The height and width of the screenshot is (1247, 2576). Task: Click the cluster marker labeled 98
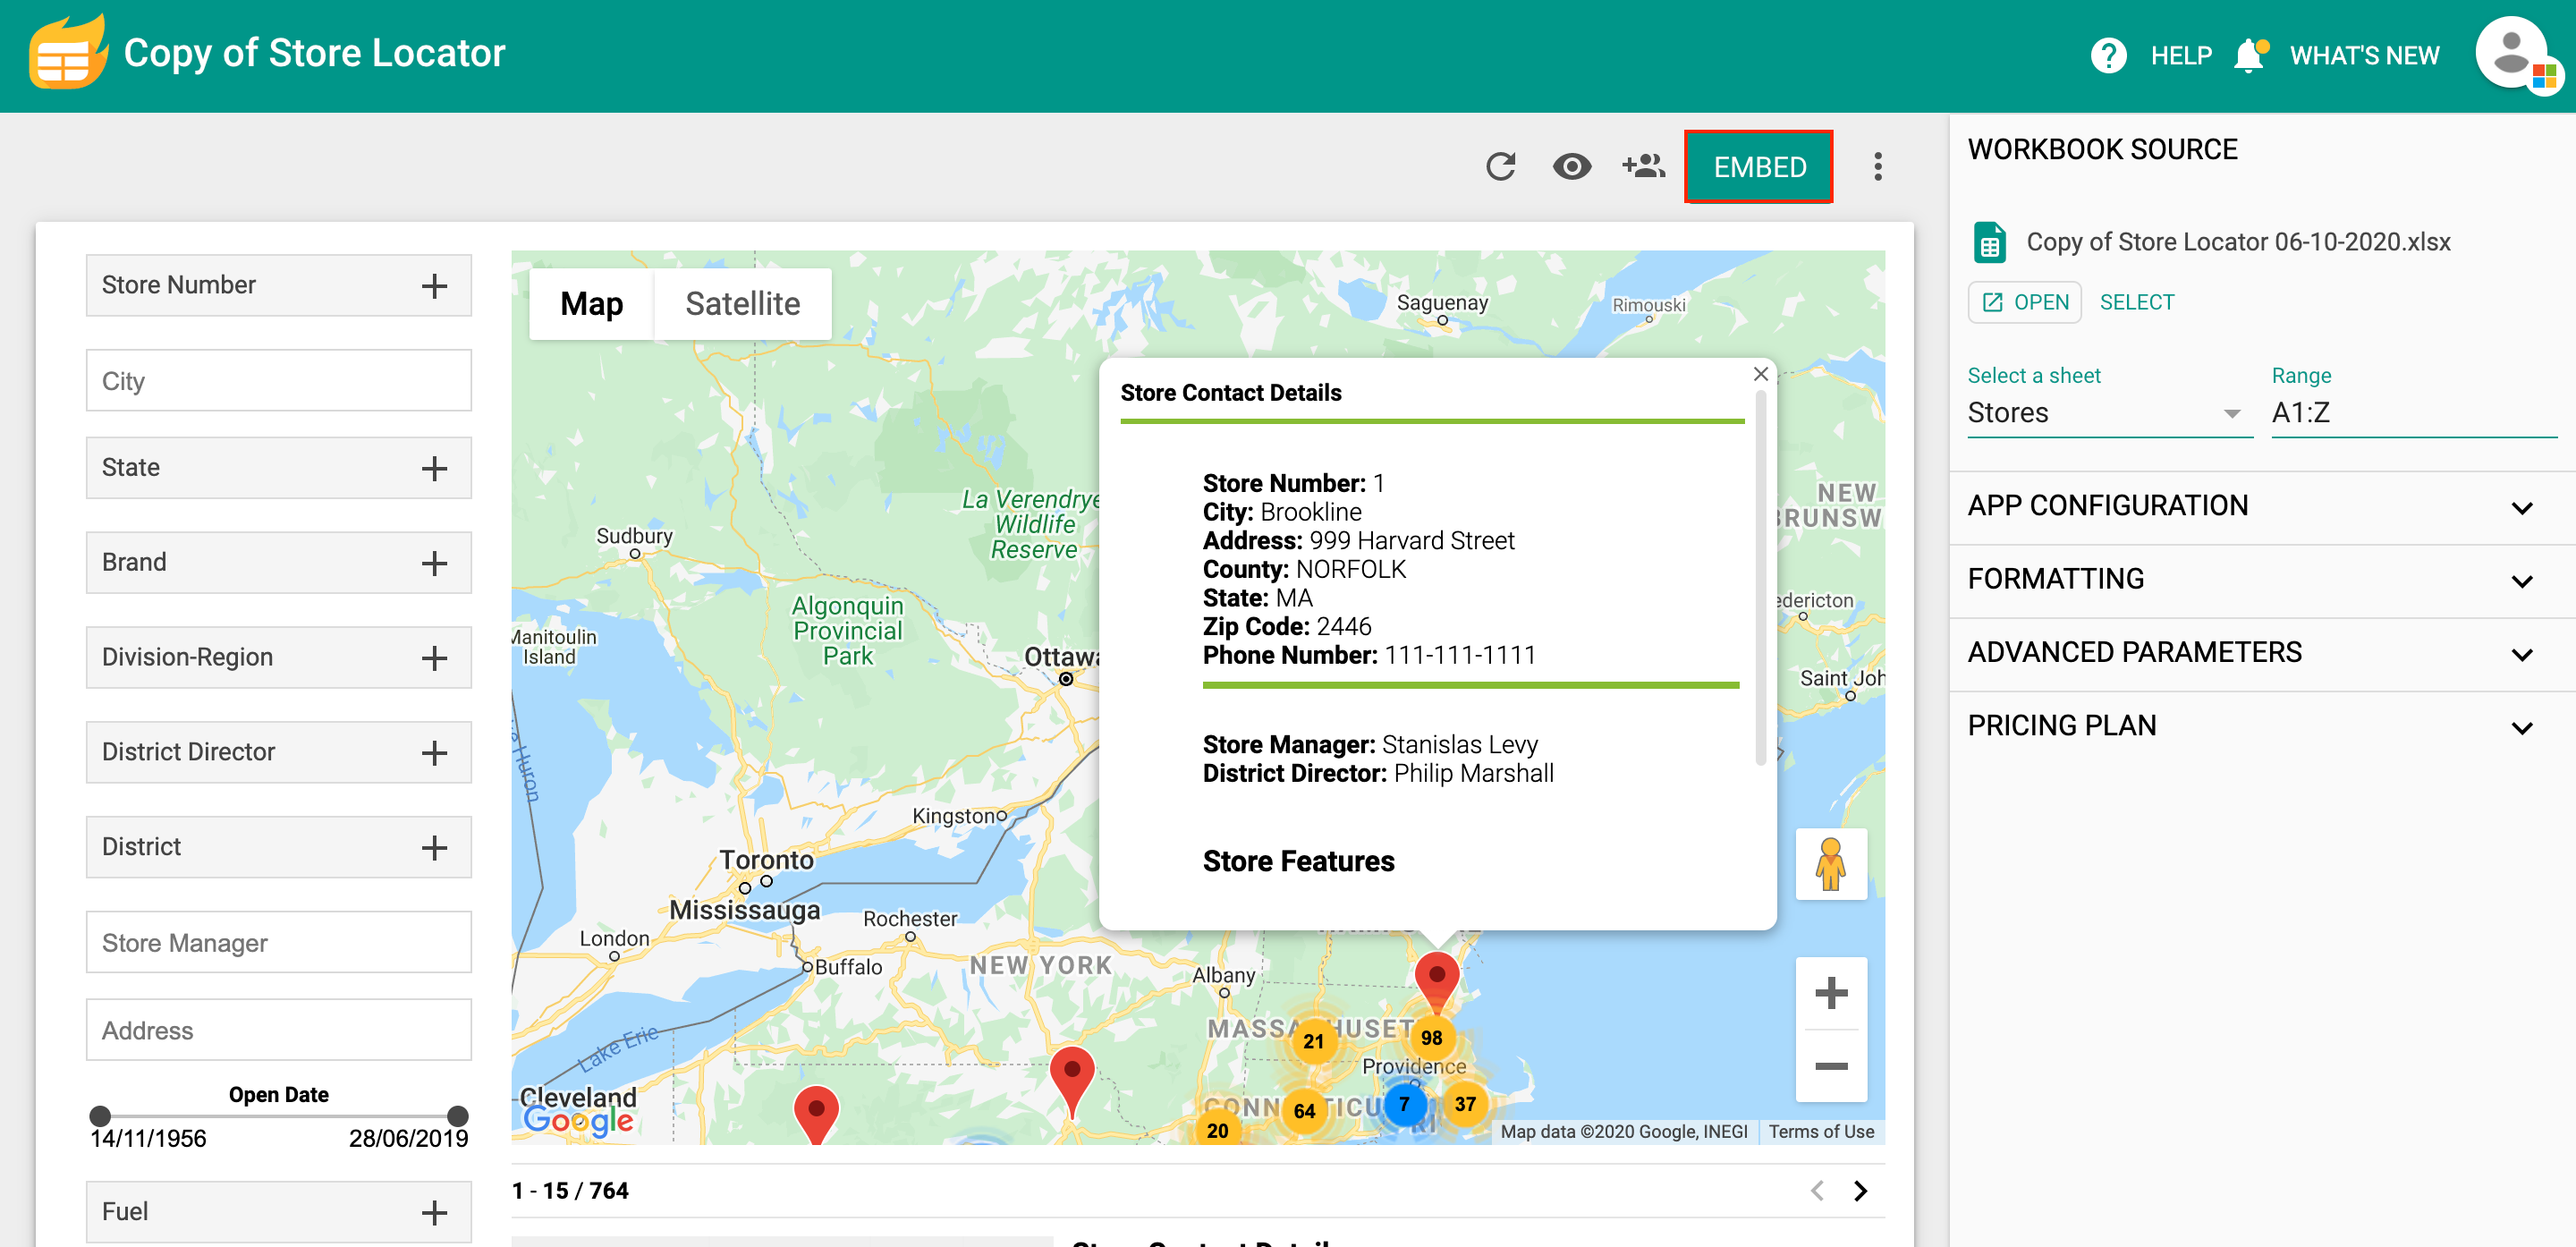pyautogui.click(x=1432, y=1038)
